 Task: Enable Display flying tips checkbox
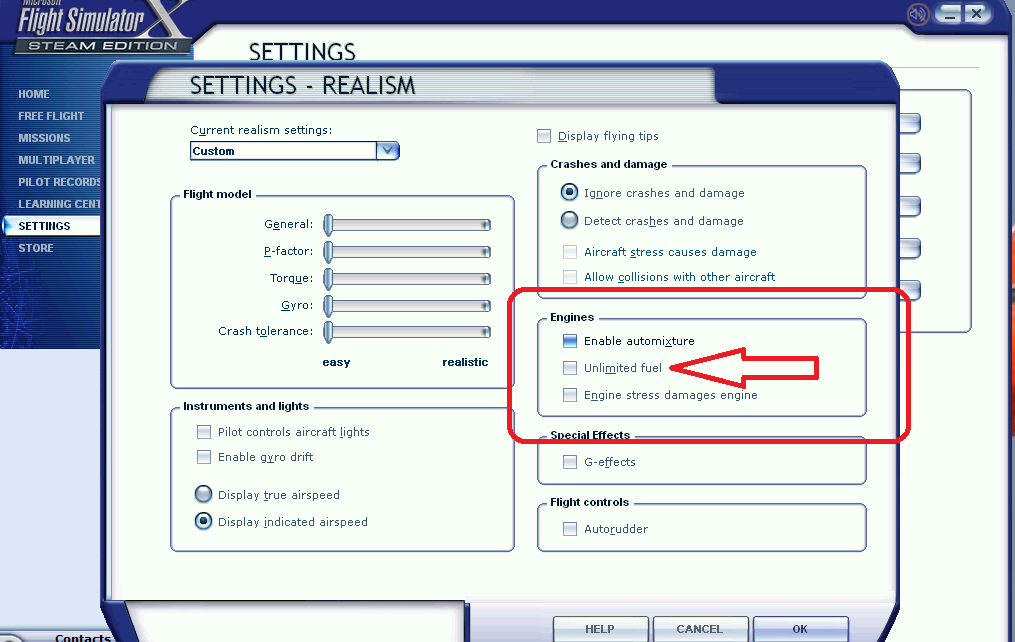(544, 136)
